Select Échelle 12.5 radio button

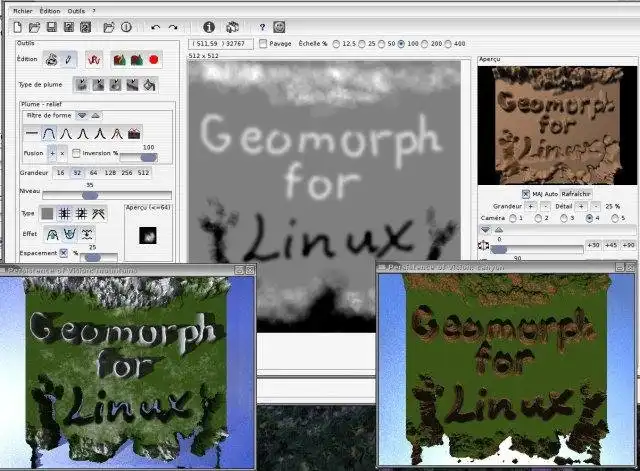coord(336,44)
